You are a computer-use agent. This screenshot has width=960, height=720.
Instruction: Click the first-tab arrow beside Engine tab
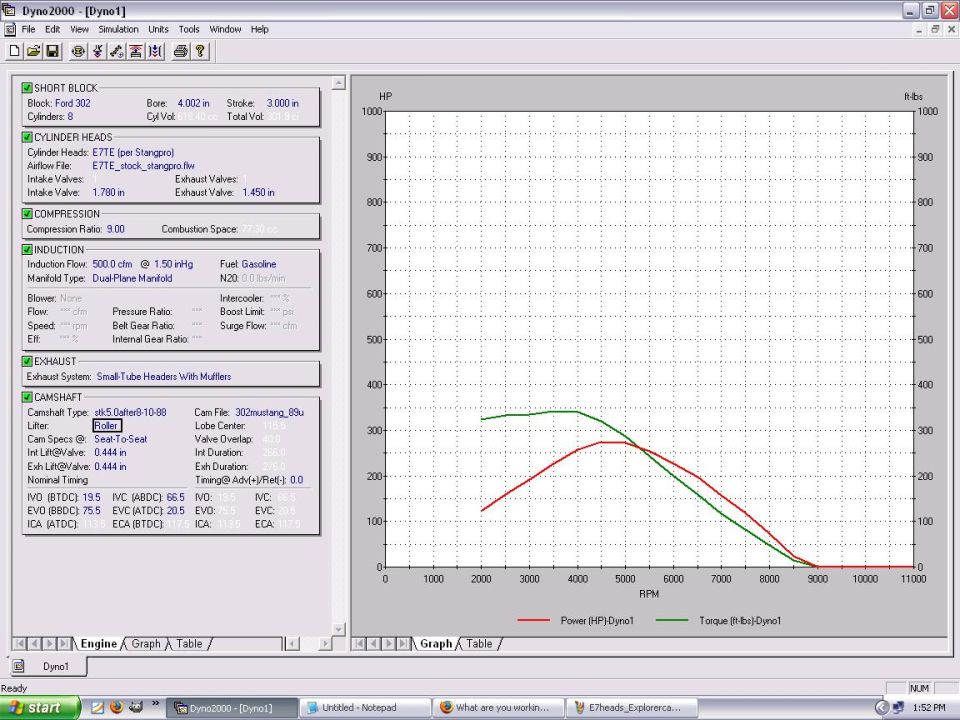[20, 643]
